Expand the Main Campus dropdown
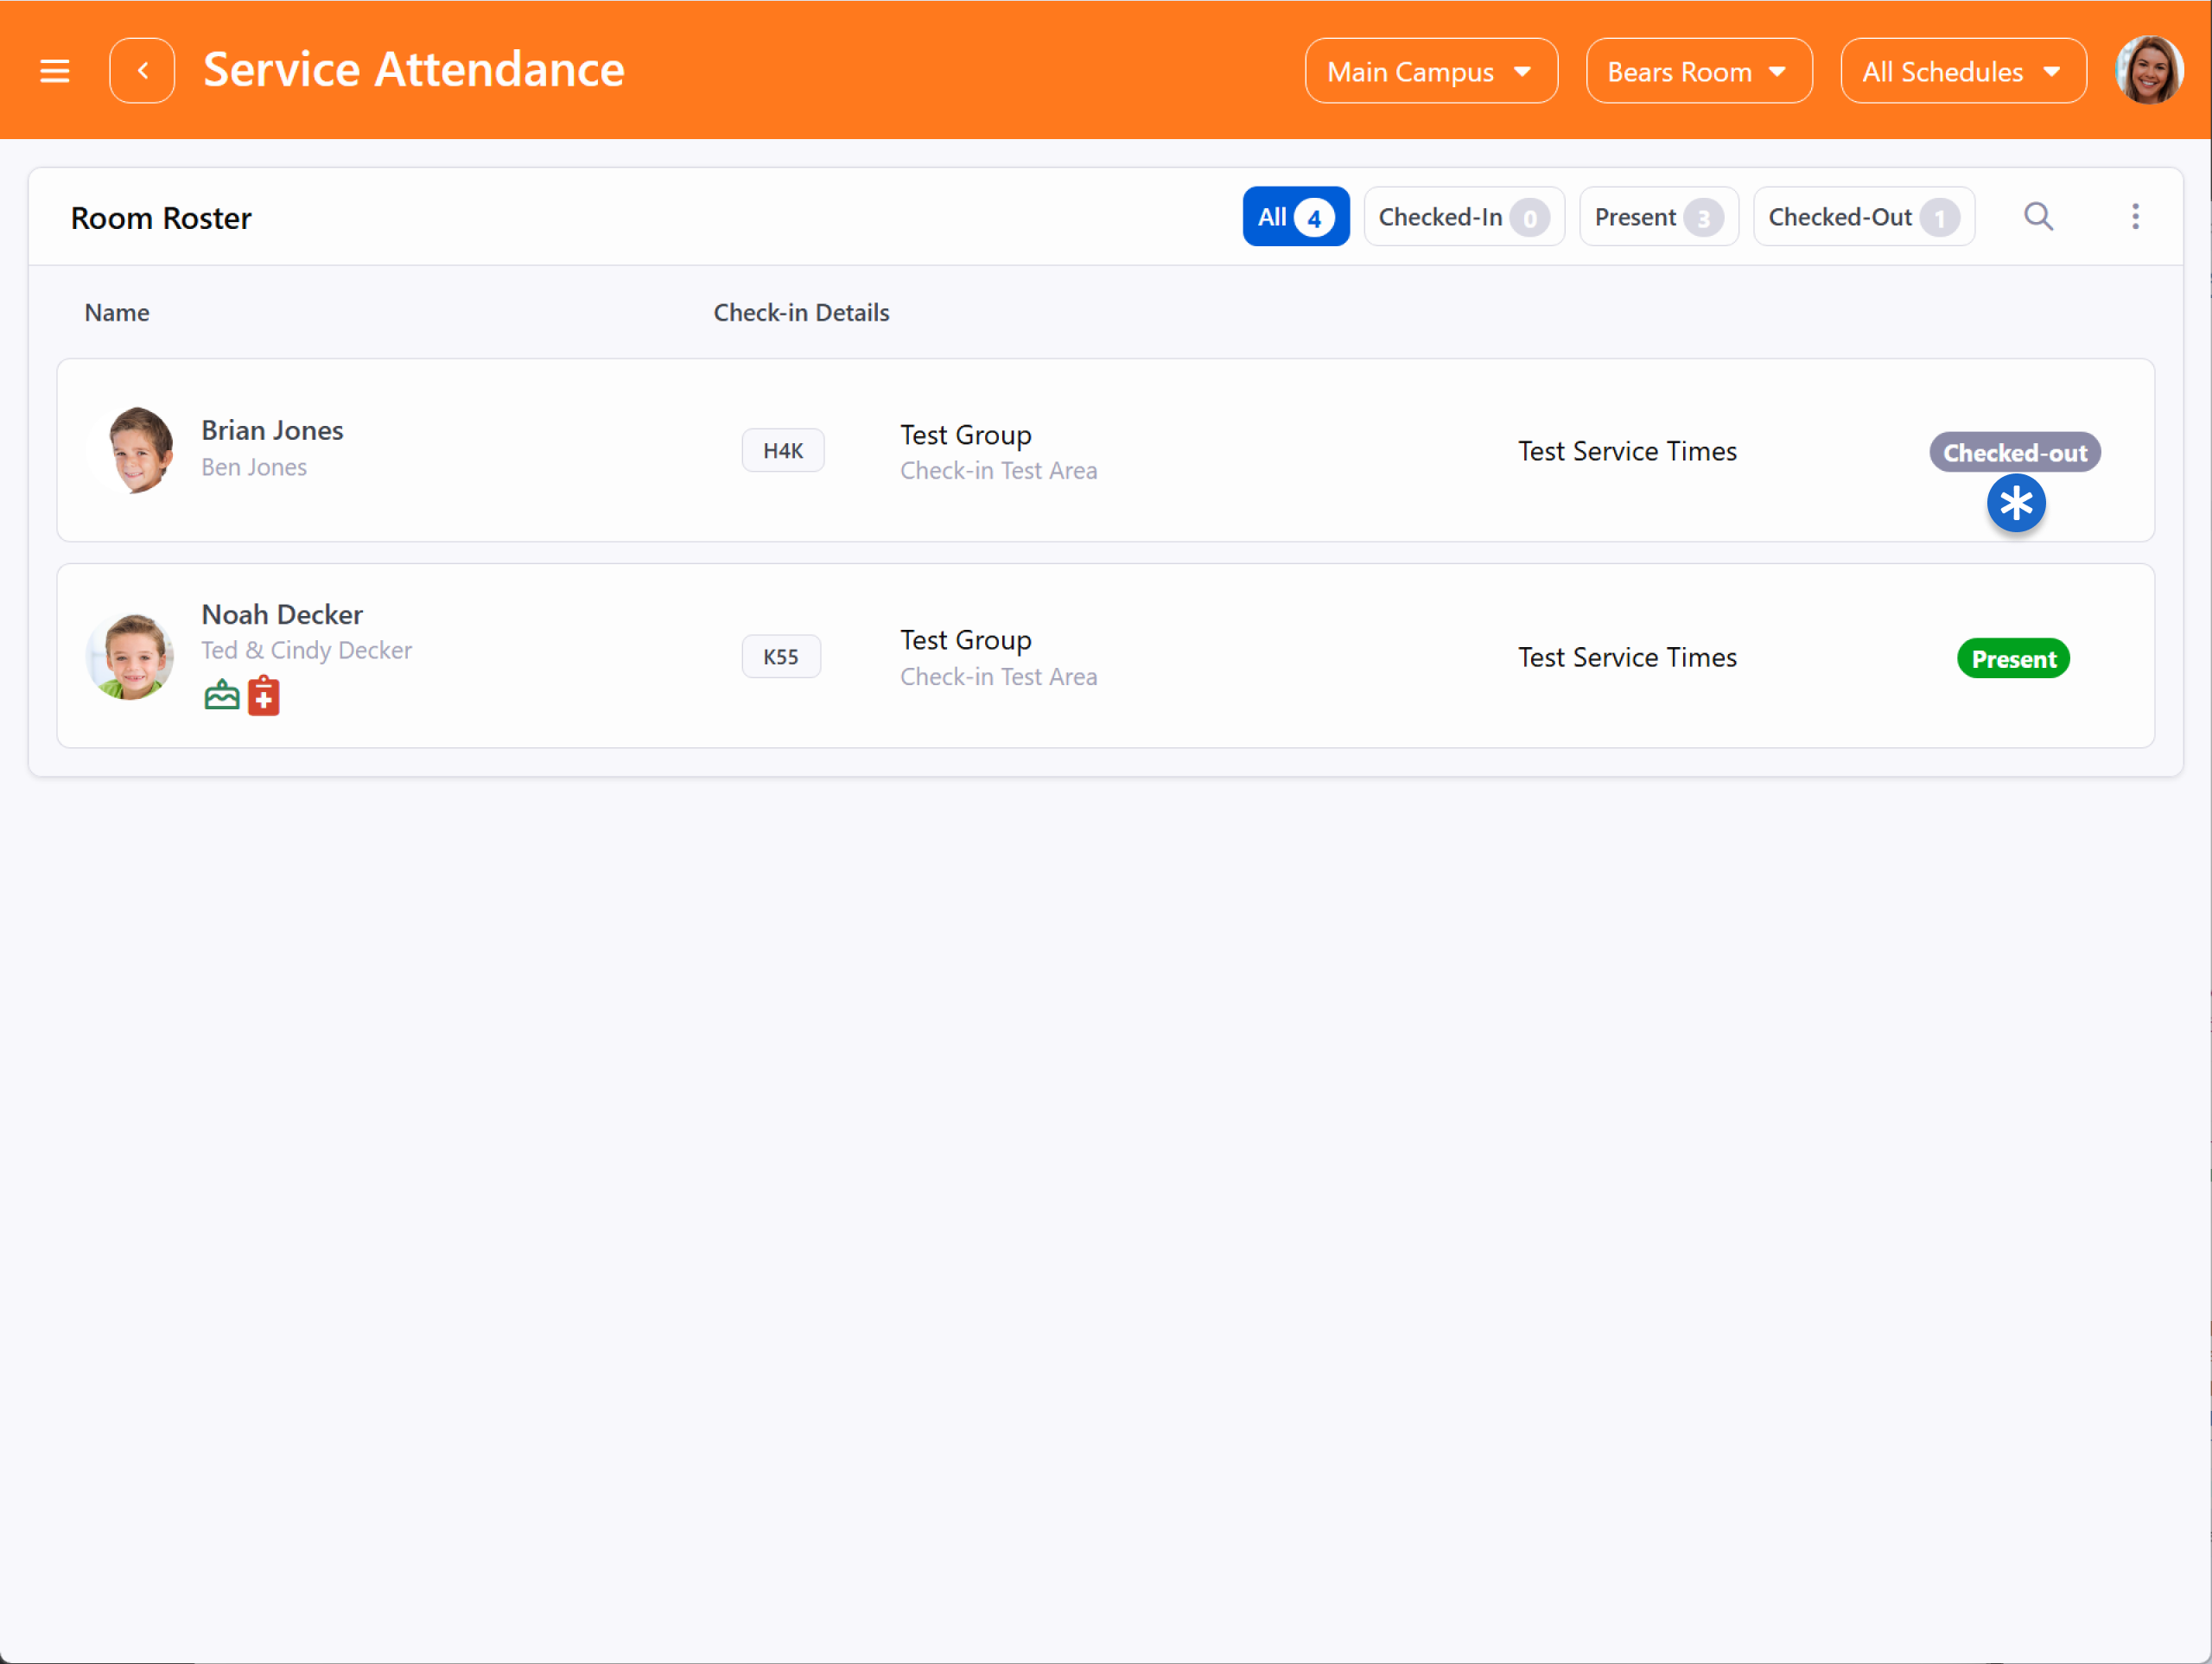Image resolution: width=2212 pixels, height=1664 pixels. pyautogui.click(x=1430, y=72)
